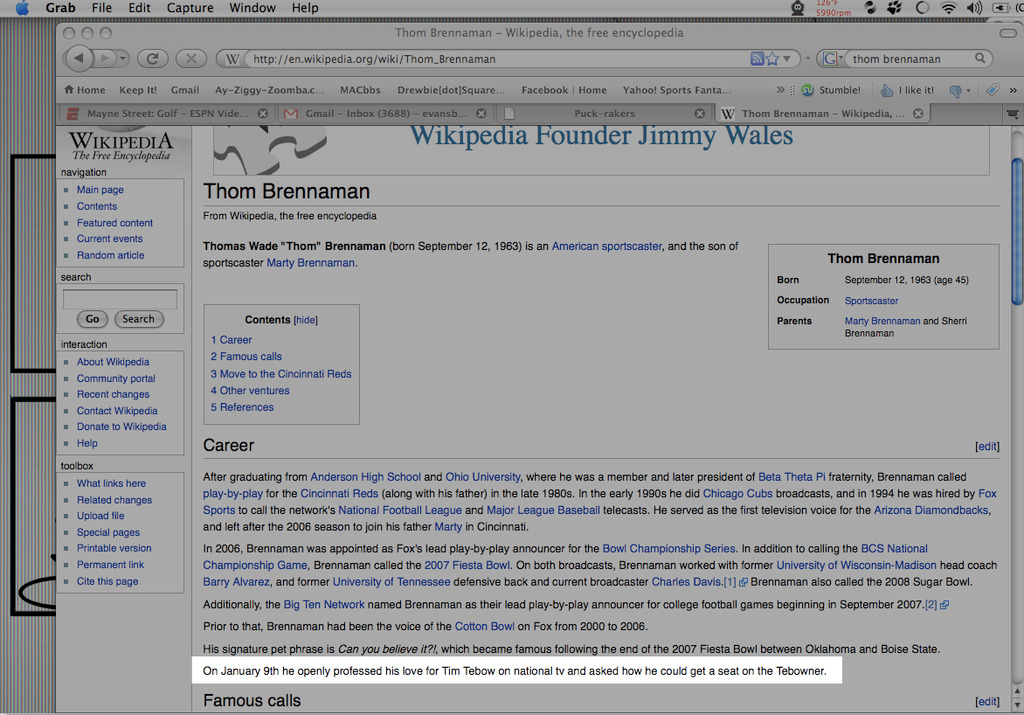
Task: Open the Marty Brennaman link in intro
Action: [310, 262]
